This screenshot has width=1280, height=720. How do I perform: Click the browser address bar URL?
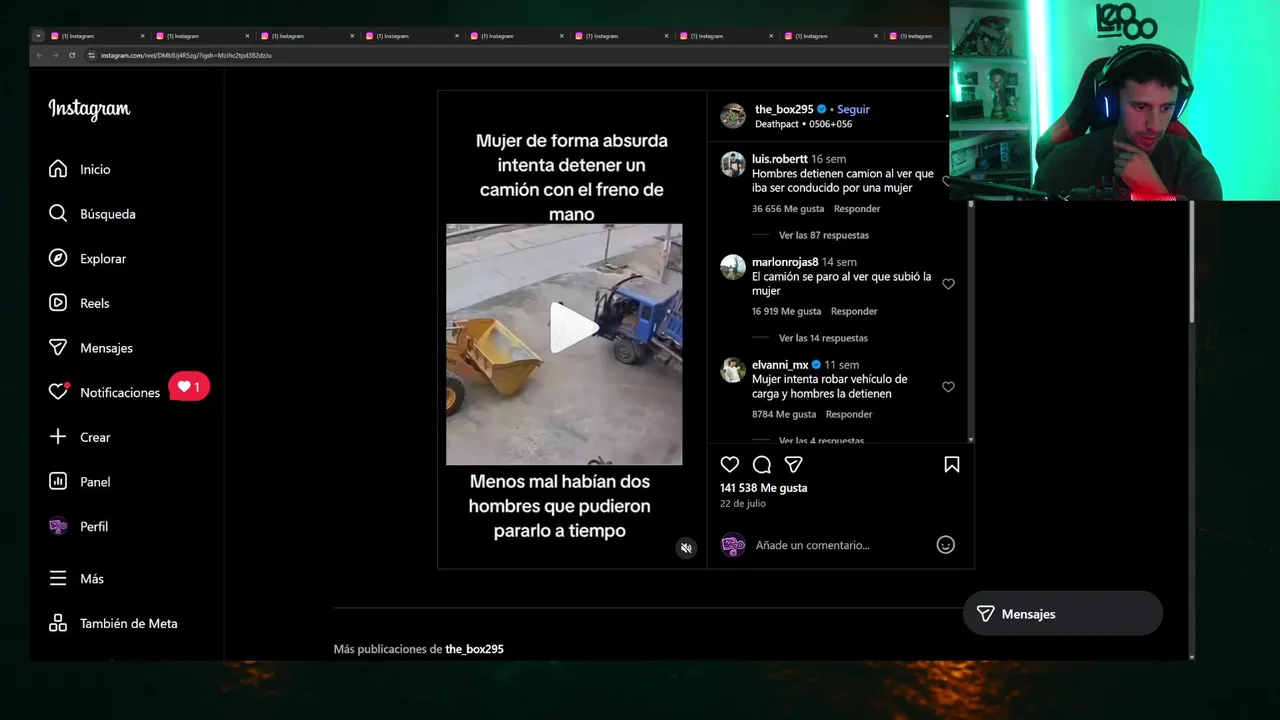tap(186, 55)
